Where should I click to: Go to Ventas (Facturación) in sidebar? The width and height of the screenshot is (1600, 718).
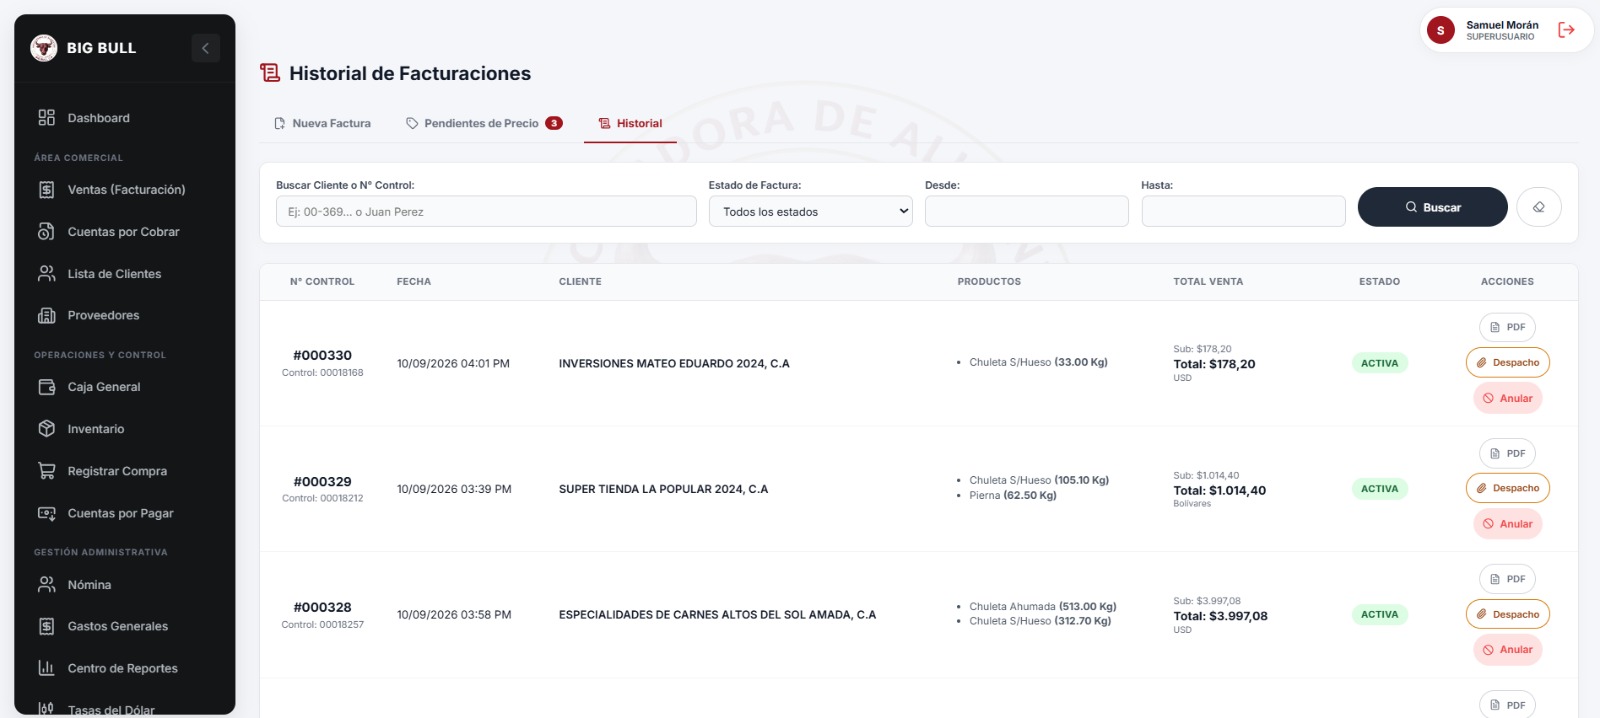[125, 190]
